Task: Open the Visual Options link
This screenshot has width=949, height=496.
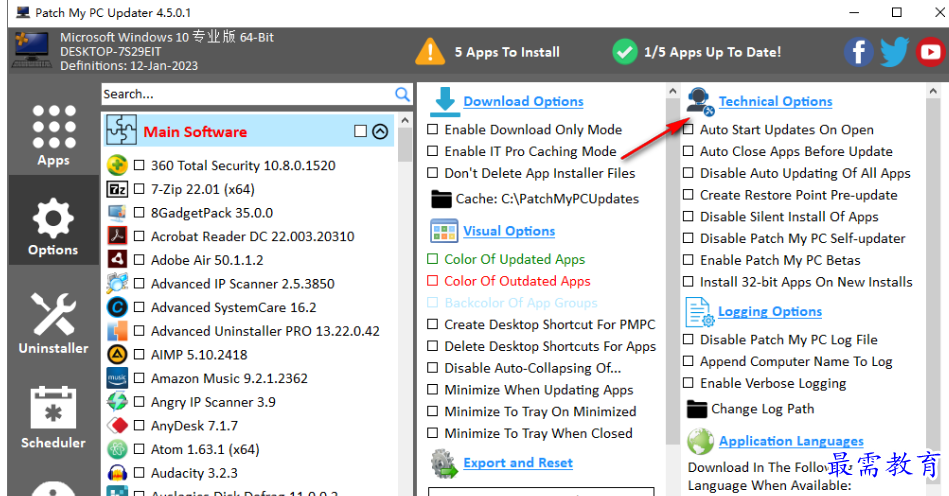Action: 509,231
